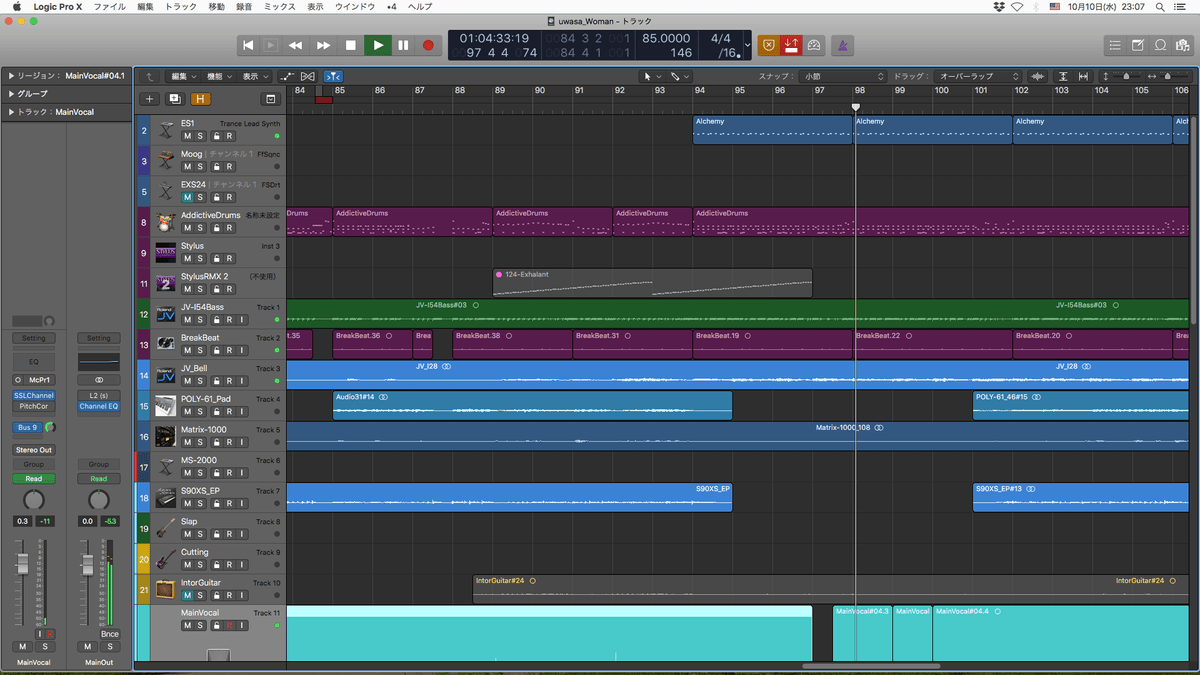Click the Bus 9 send button
Screen dimensions: 1200x675
click(x=27, y=427)
